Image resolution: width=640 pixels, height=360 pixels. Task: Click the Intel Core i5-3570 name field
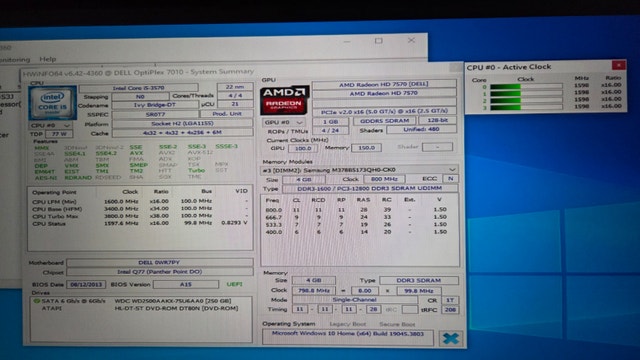138,88
